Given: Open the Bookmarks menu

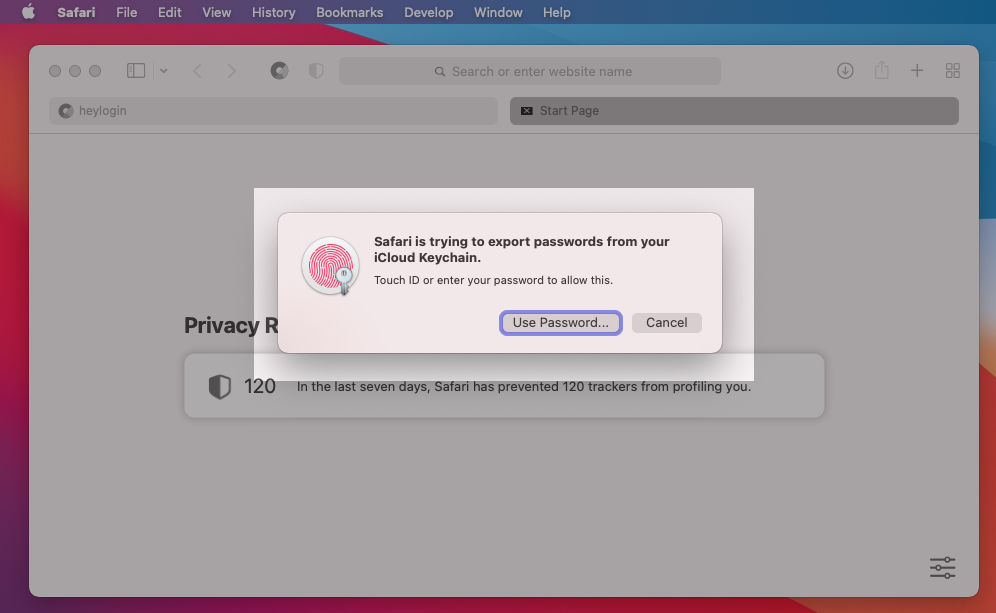Looking at the screenshot, I should coord(349,12).
